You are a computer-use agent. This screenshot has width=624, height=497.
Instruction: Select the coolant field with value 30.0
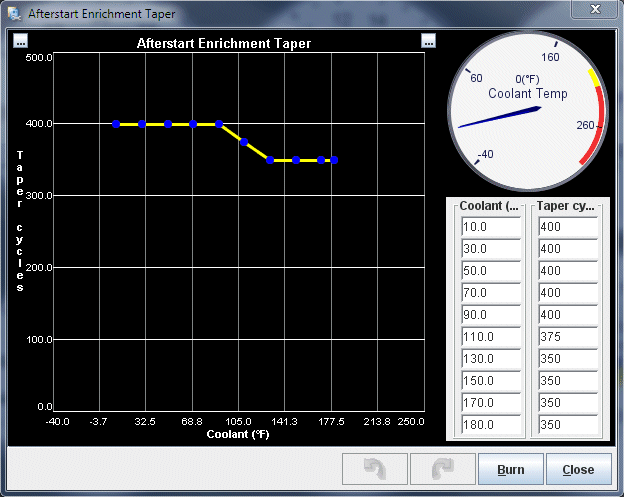point(491,249)
